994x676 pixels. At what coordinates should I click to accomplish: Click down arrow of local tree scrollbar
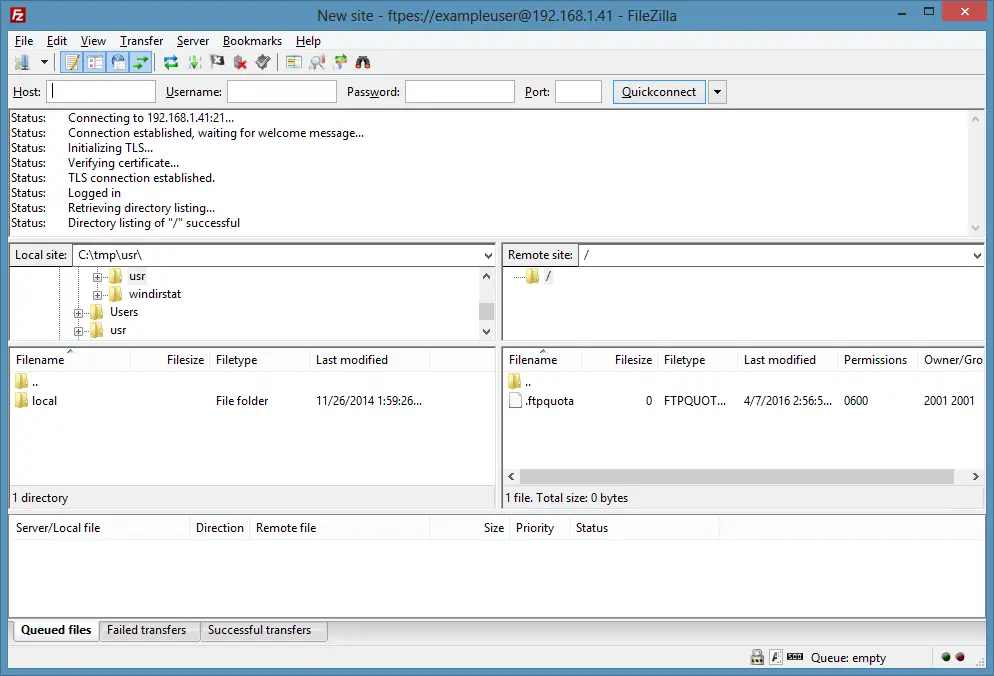(x=486, y=331)
